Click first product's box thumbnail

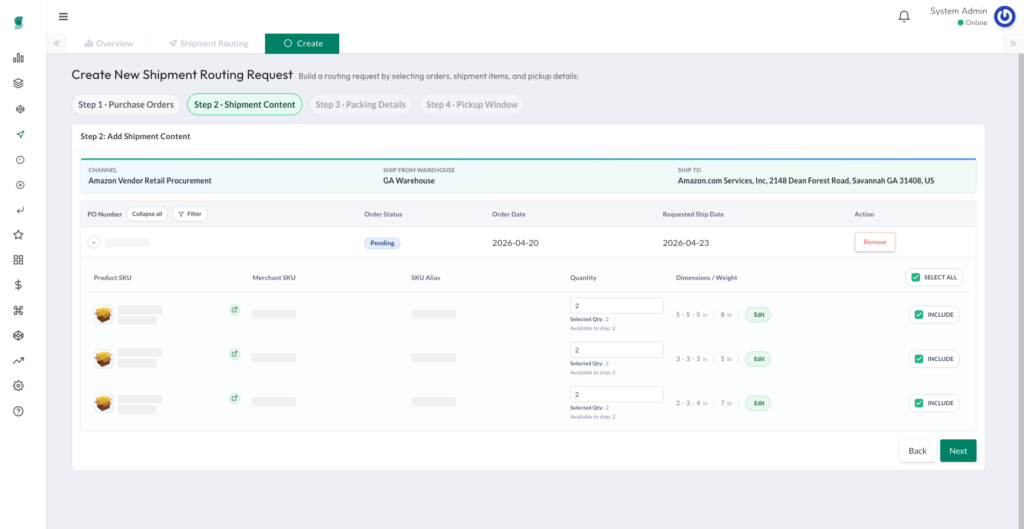tap(103, 315)
